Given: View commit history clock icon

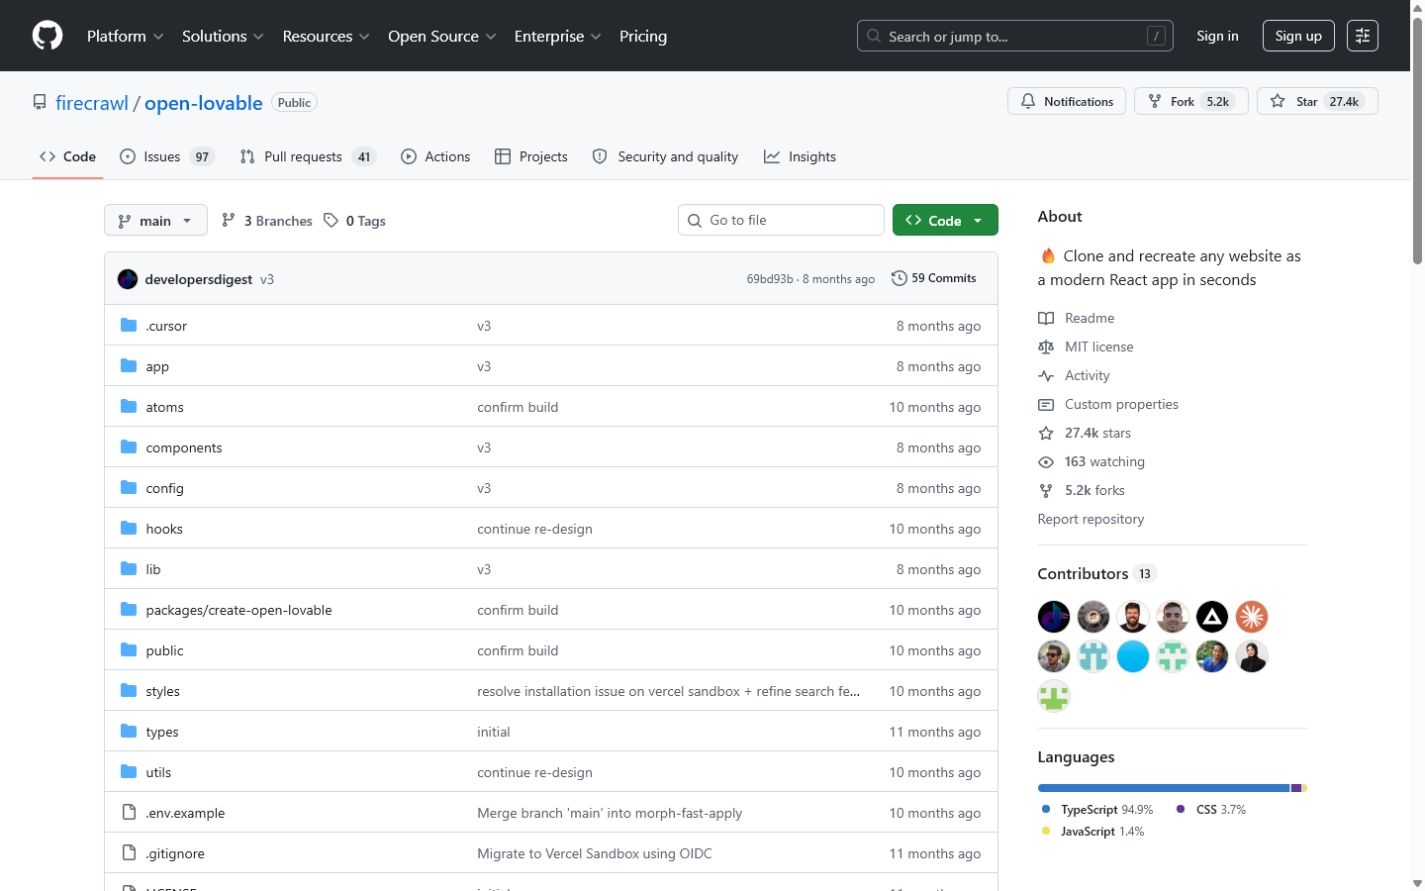Looking at the screenshot, I should pos(899,278).
